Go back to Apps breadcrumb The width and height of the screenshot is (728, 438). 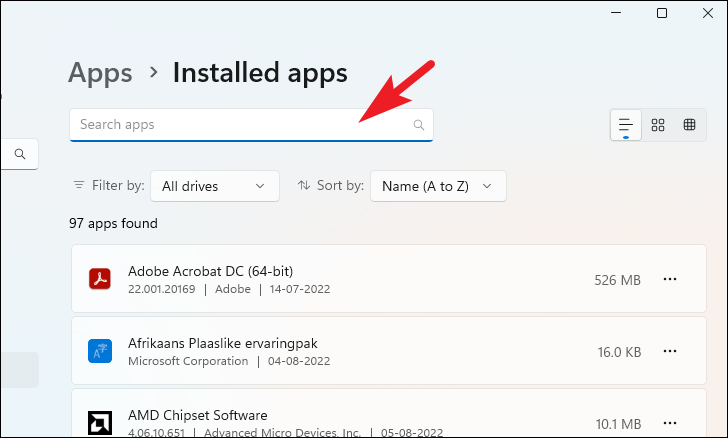pos(100,73)
